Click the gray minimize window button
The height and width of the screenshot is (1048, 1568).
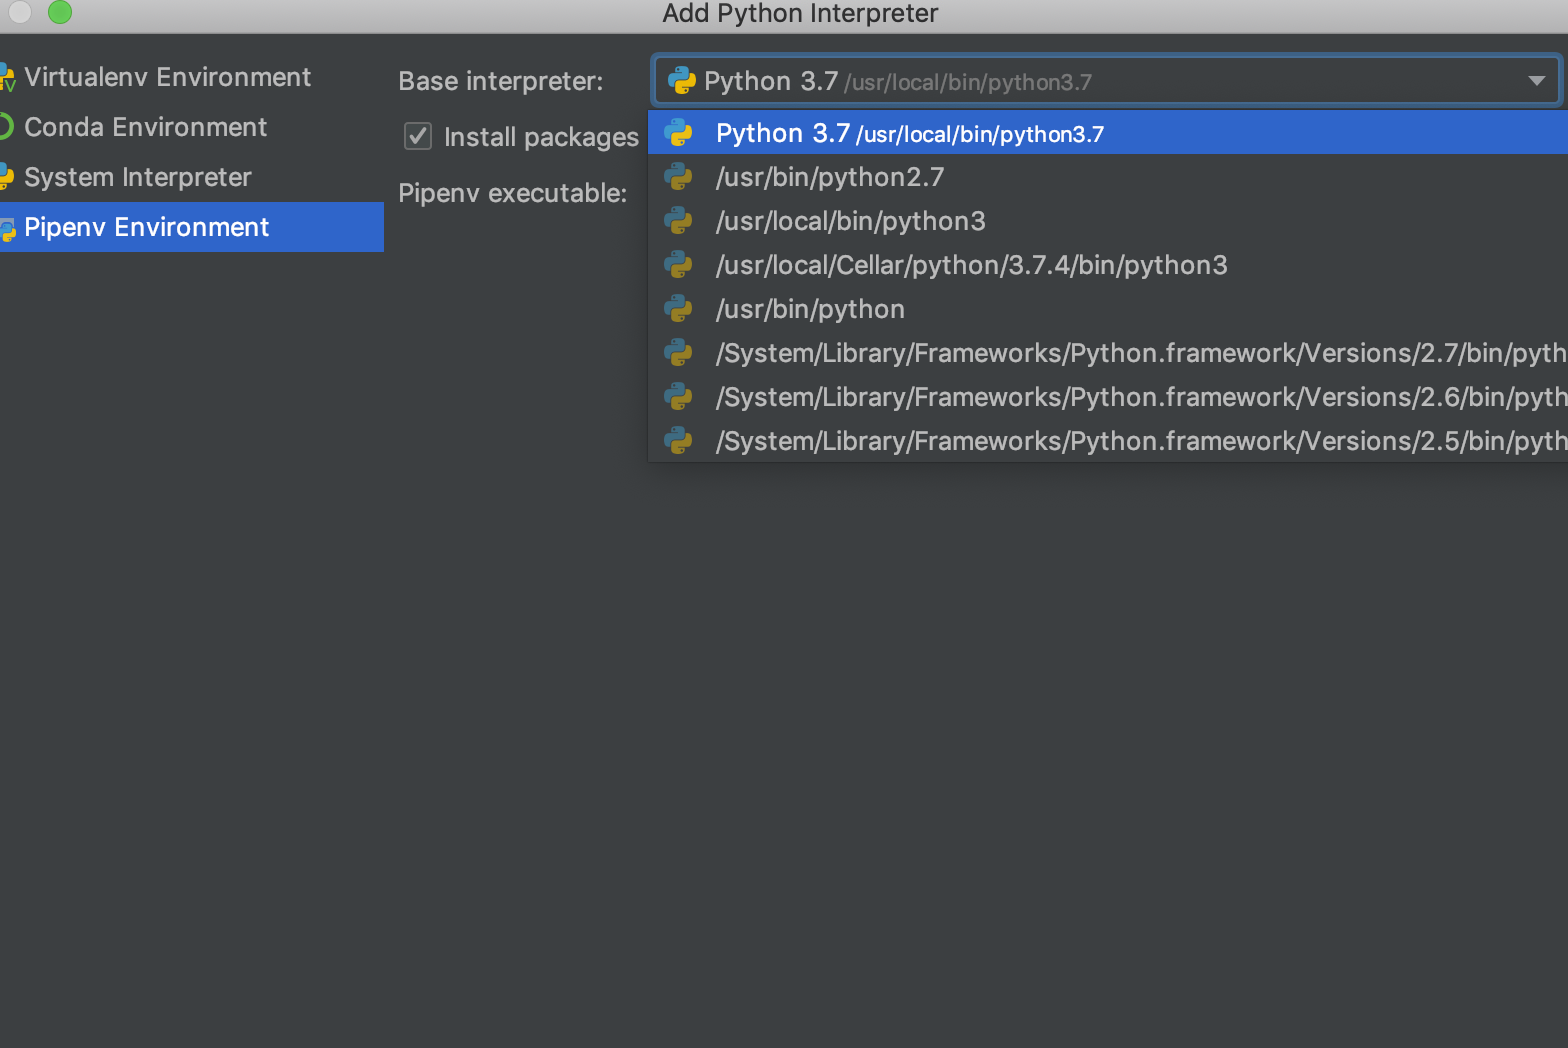[x=20, y=11]
